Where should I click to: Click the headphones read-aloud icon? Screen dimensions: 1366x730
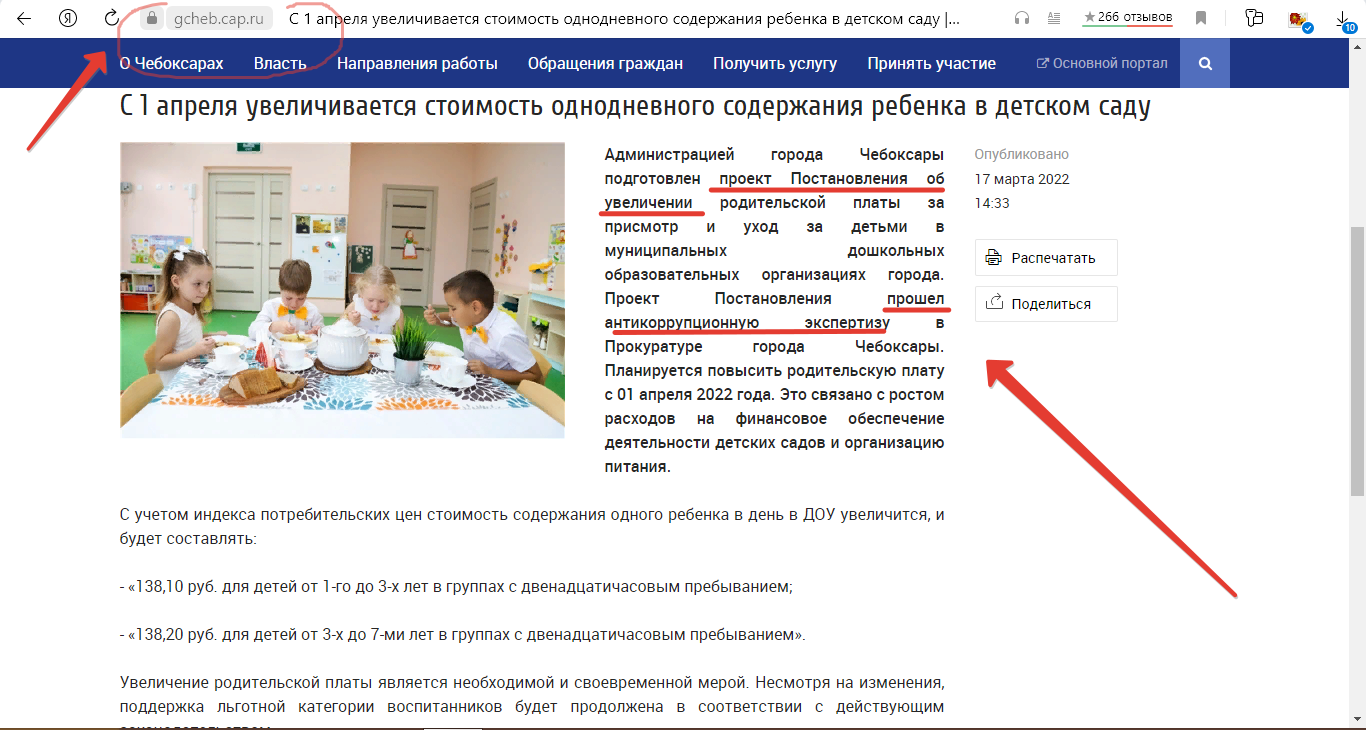[1022, 17]
